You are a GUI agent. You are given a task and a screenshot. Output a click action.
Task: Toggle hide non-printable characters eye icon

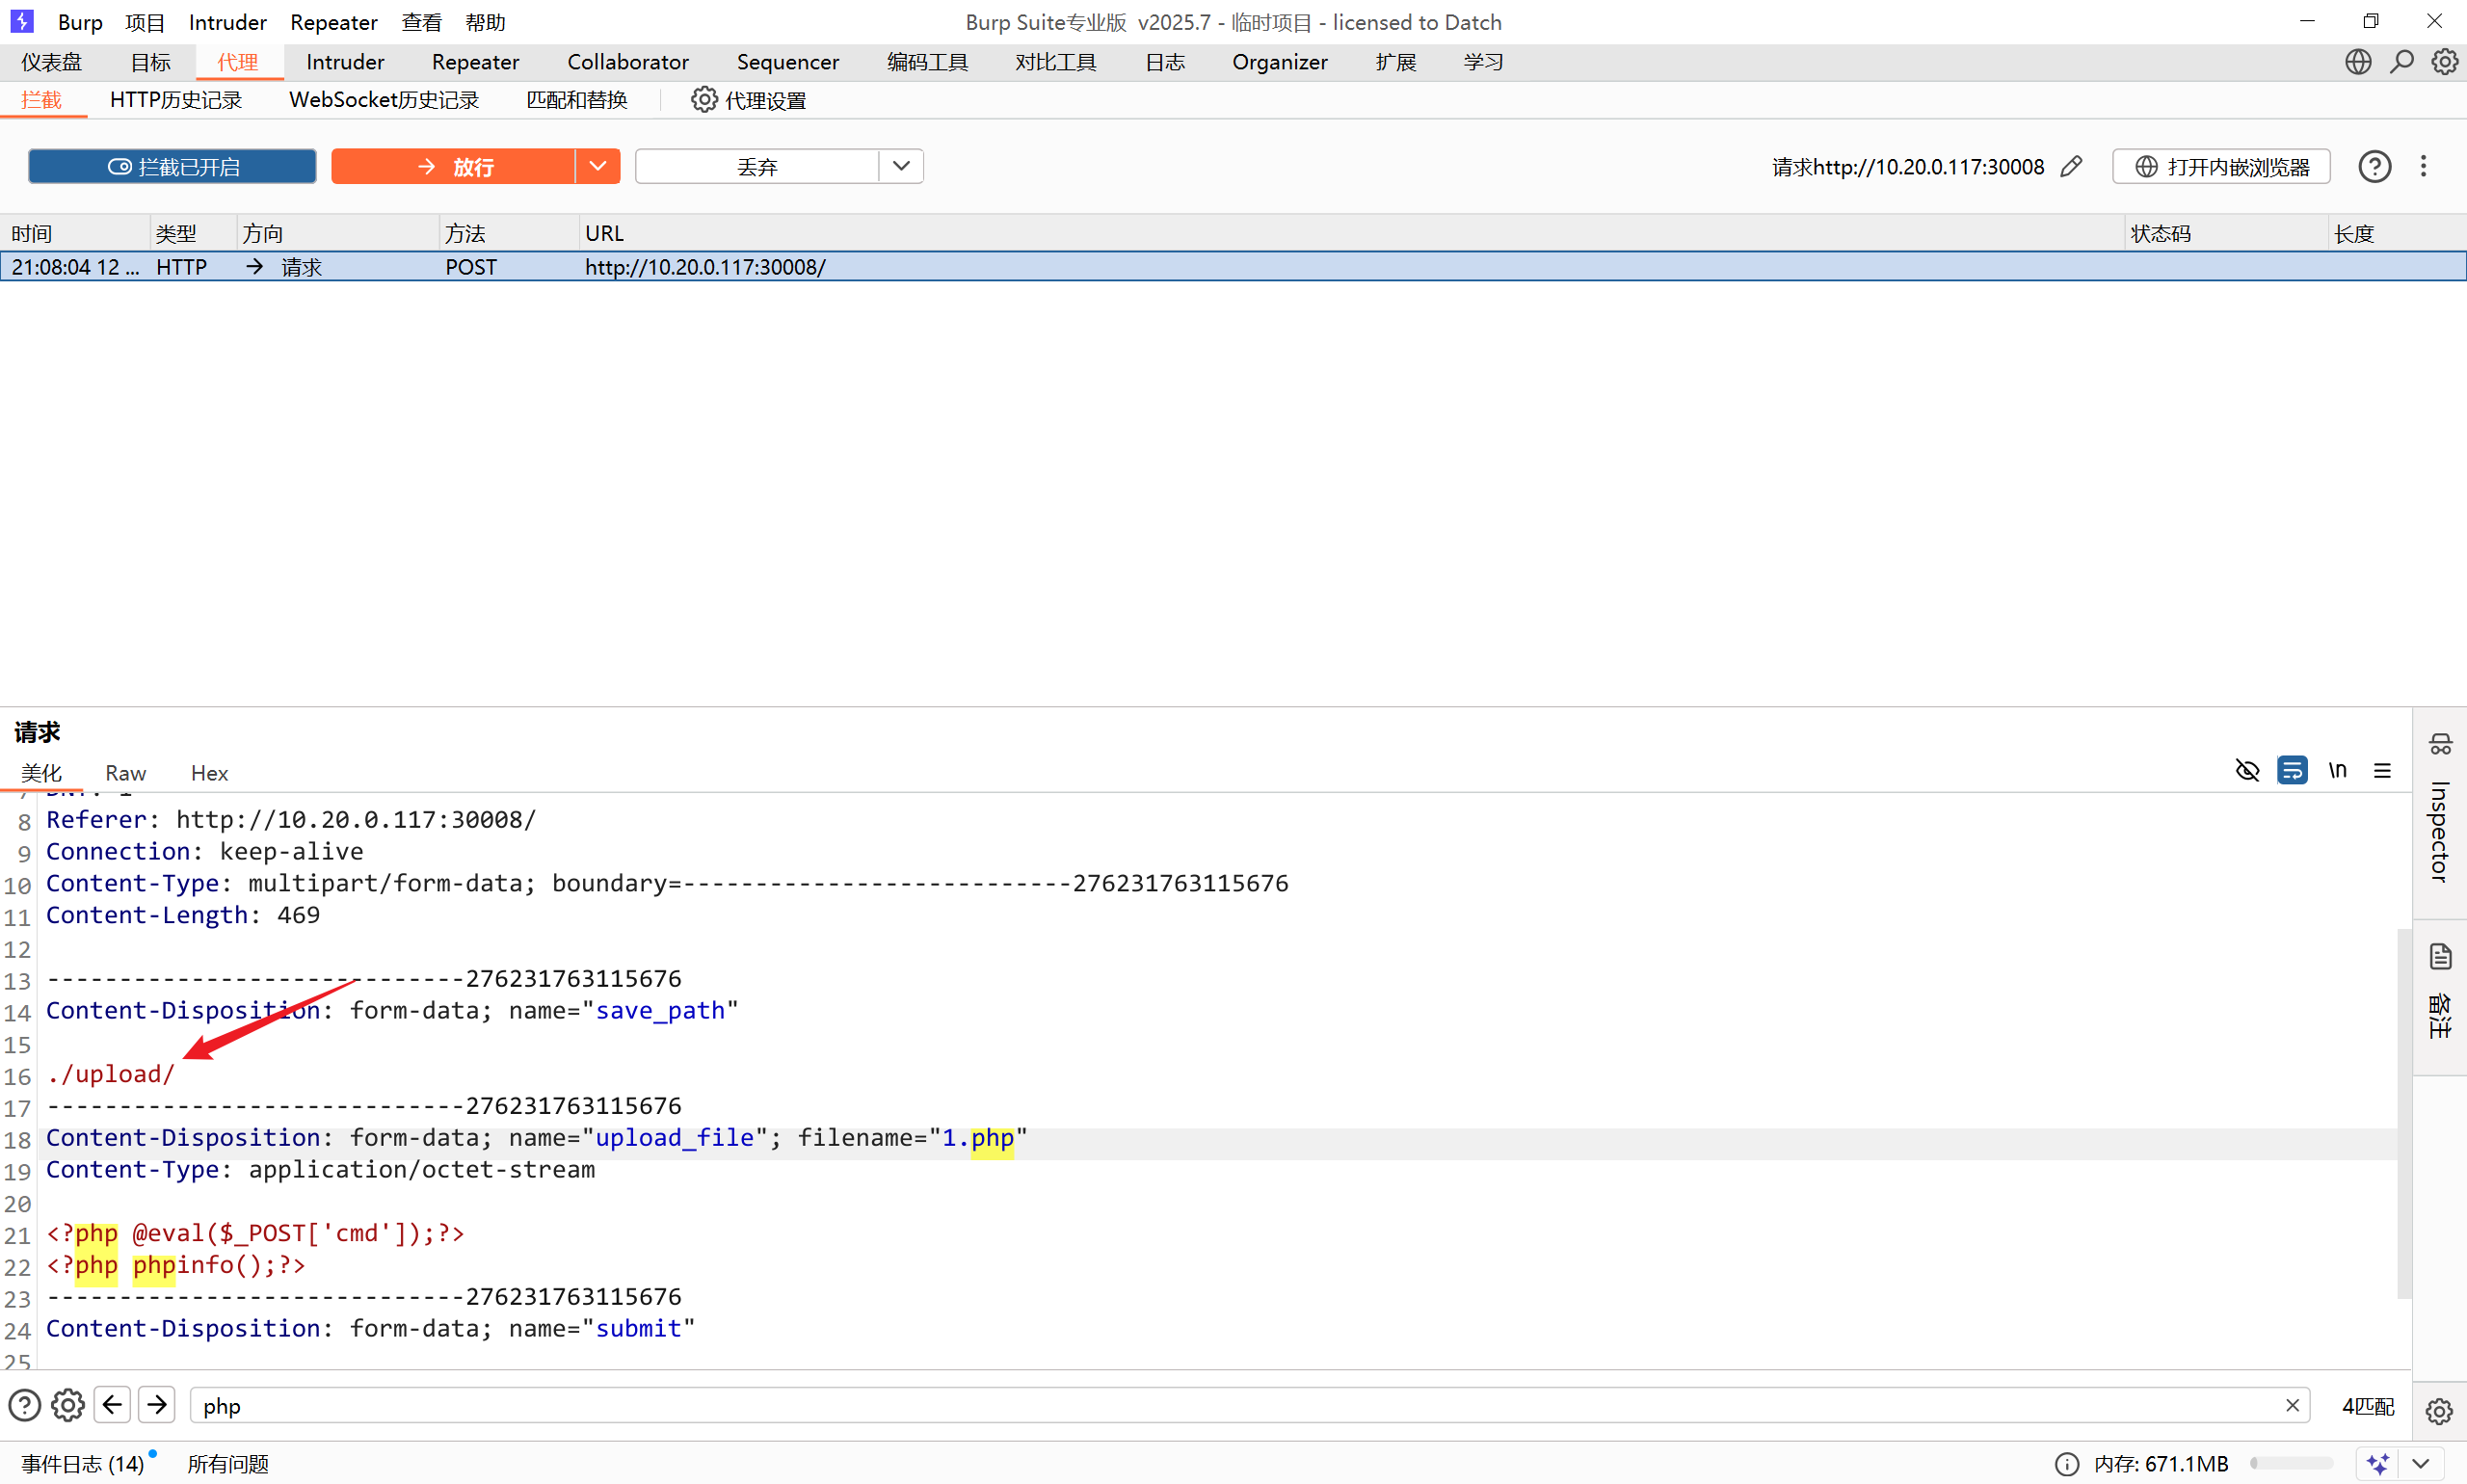click(x=2247, y=770)
